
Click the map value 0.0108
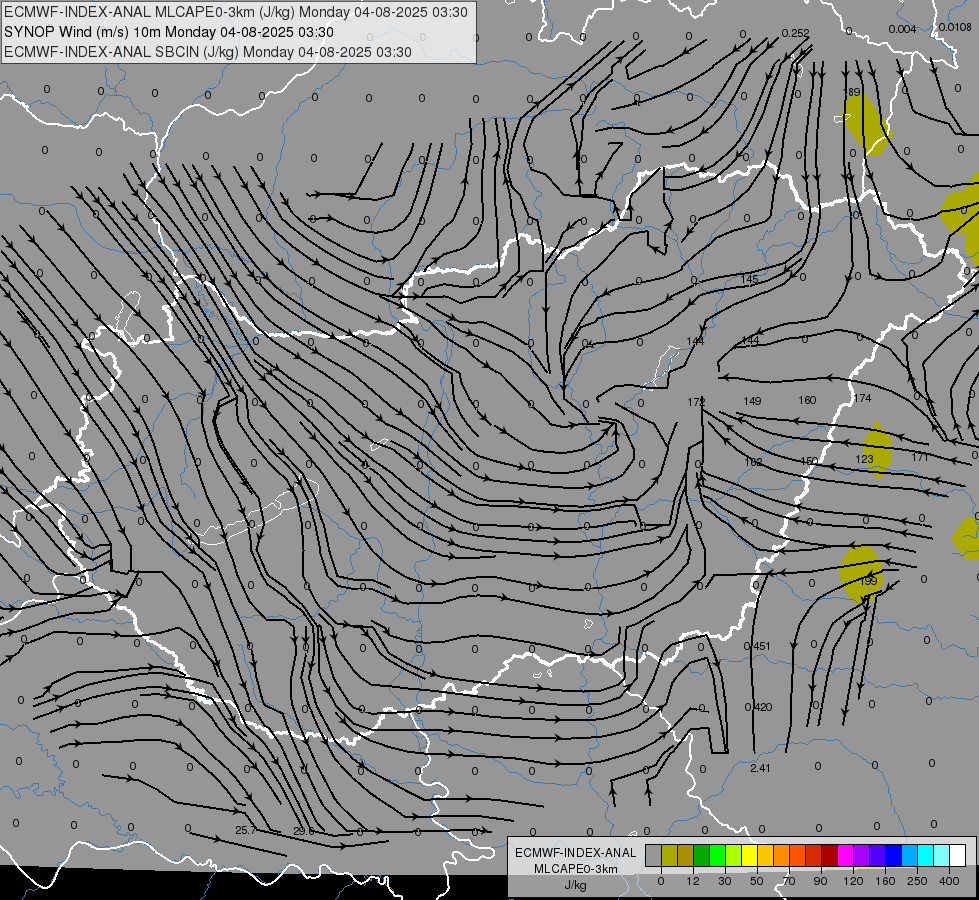955,27
